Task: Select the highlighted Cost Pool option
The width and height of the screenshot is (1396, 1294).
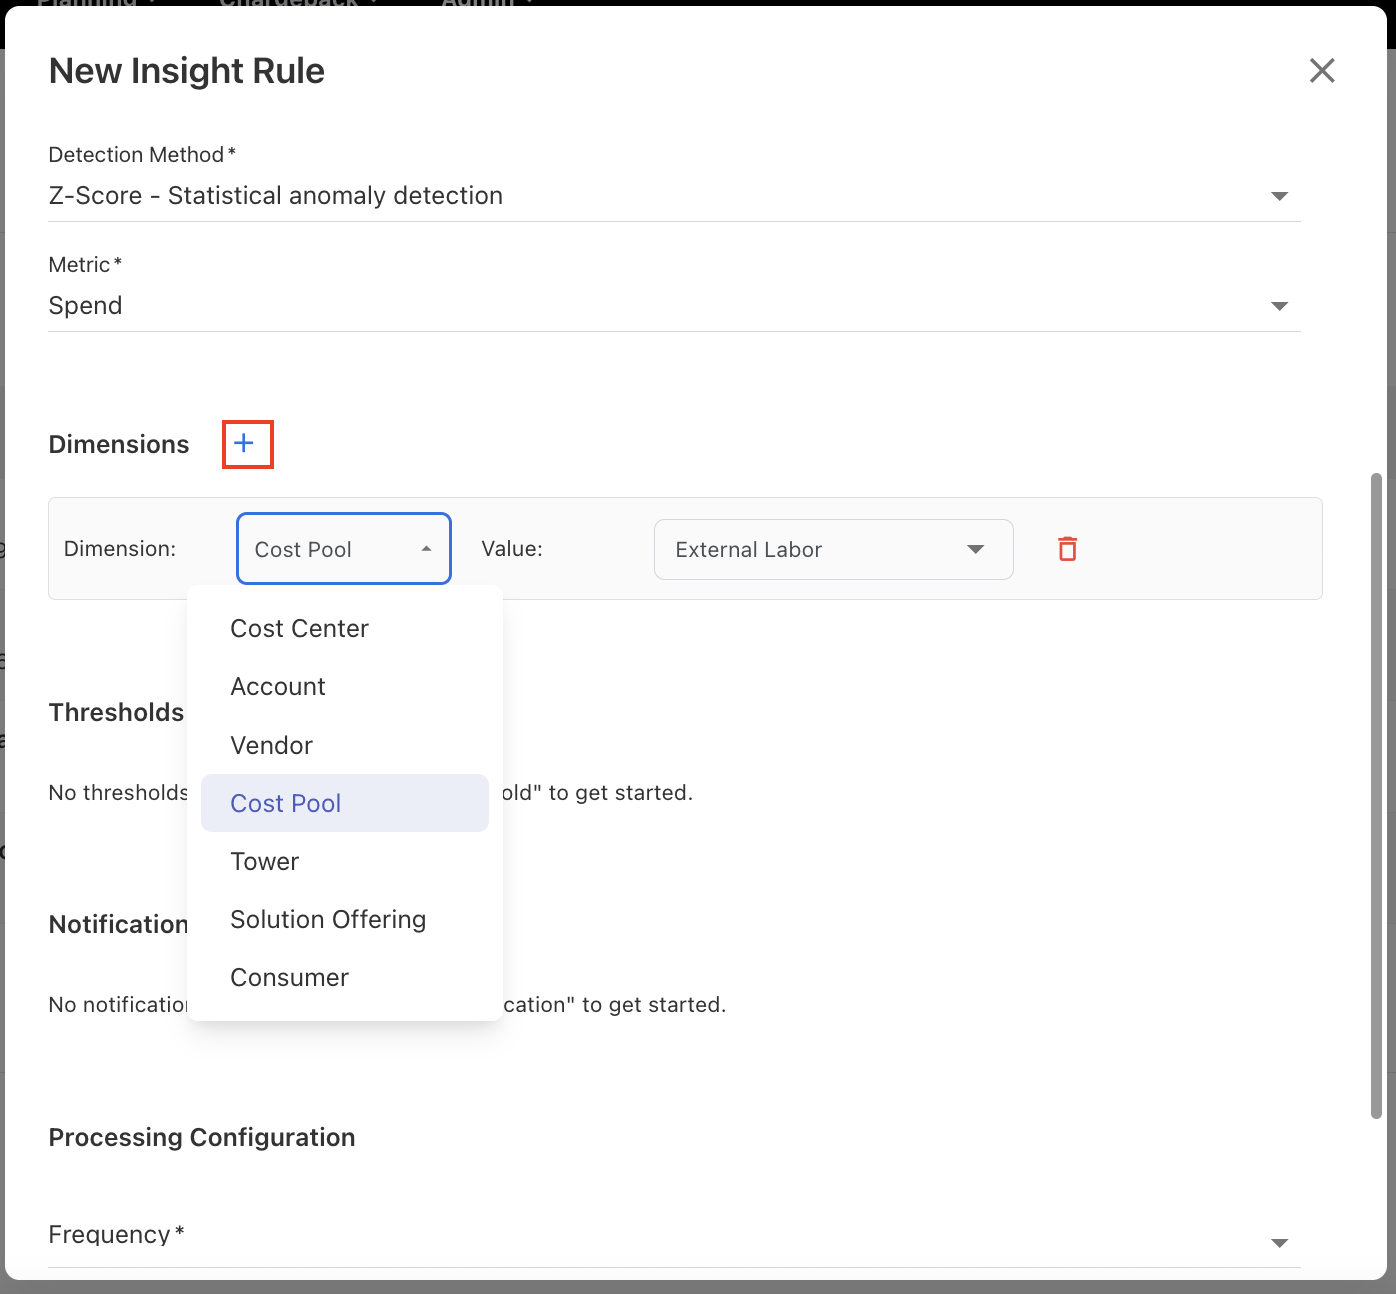Action: pyautogui.click(x=286, y=803)
